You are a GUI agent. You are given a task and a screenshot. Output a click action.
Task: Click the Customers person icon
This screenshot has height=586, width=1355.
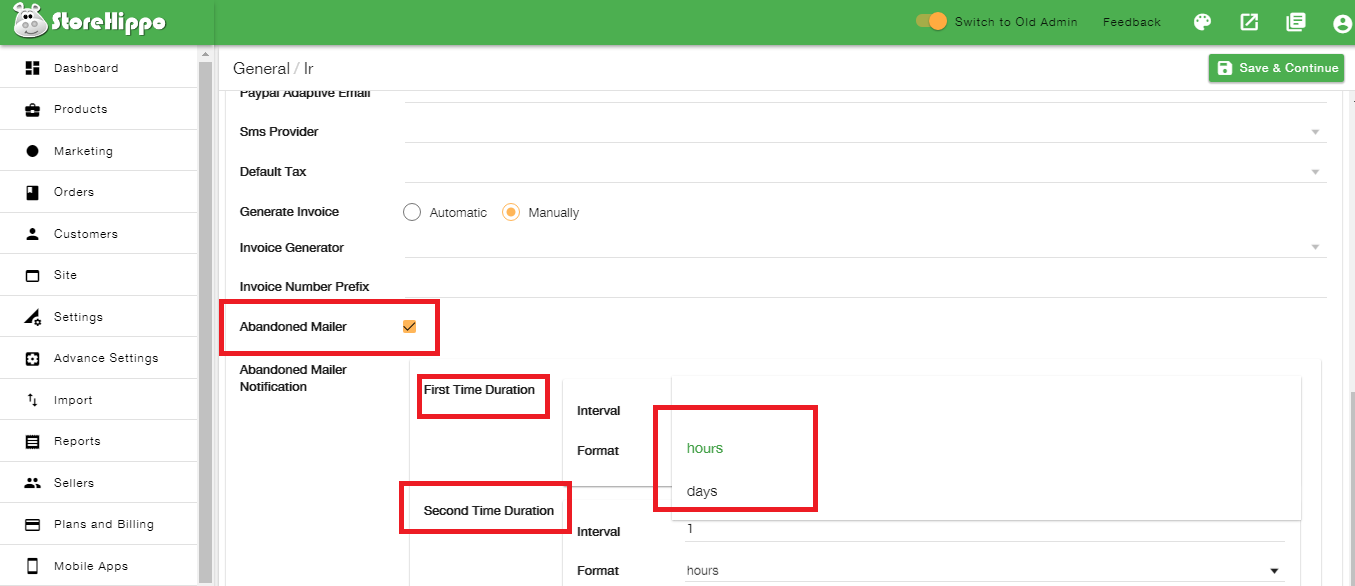[x=32, y=234]
